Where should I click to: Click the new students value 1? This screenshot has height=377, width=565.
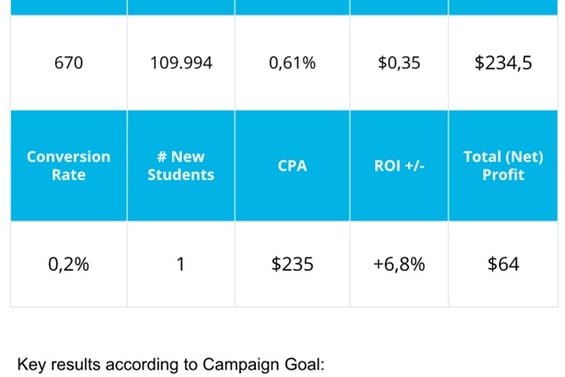coord(181,264)
